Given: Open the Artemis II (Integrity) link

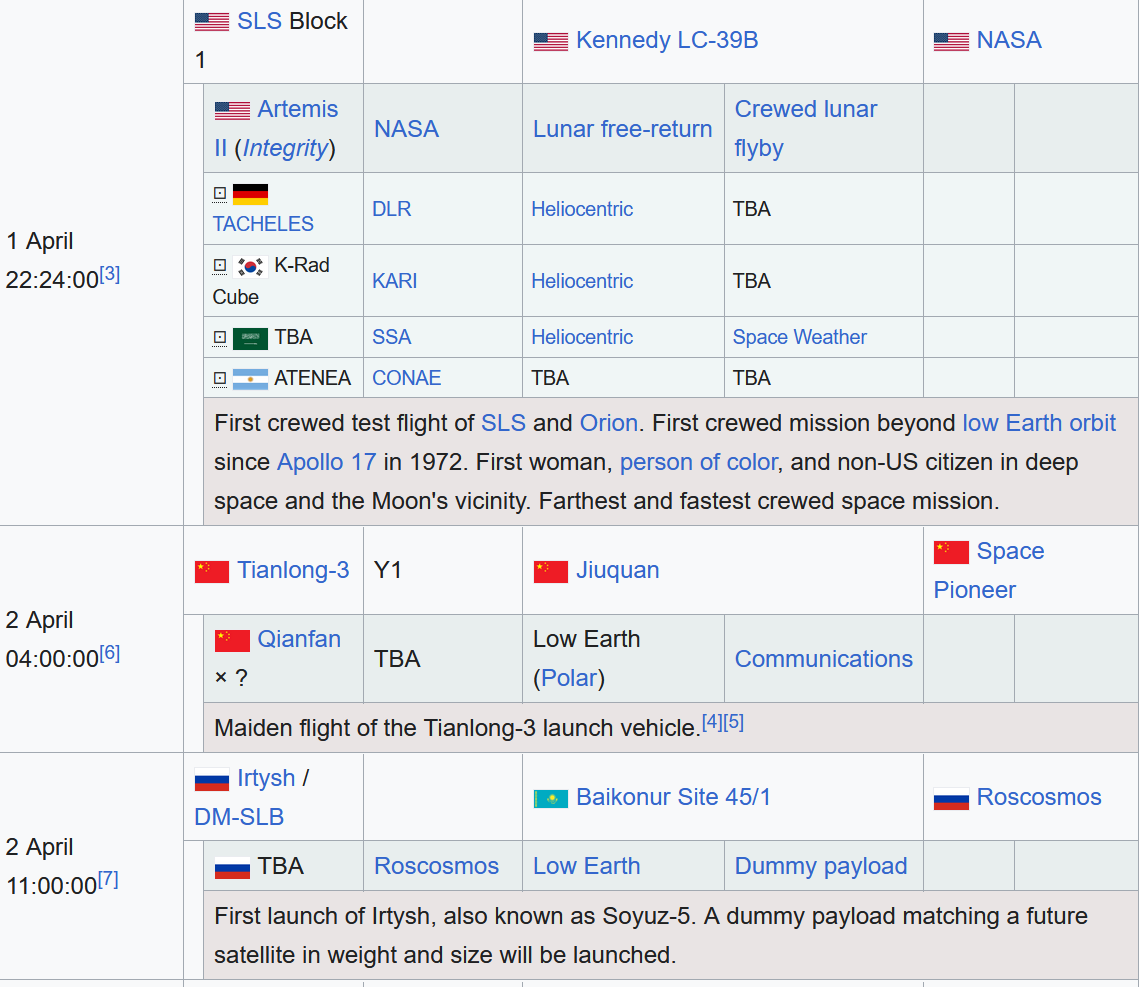Looking at the screenshot, I should (x=276, y=129).
